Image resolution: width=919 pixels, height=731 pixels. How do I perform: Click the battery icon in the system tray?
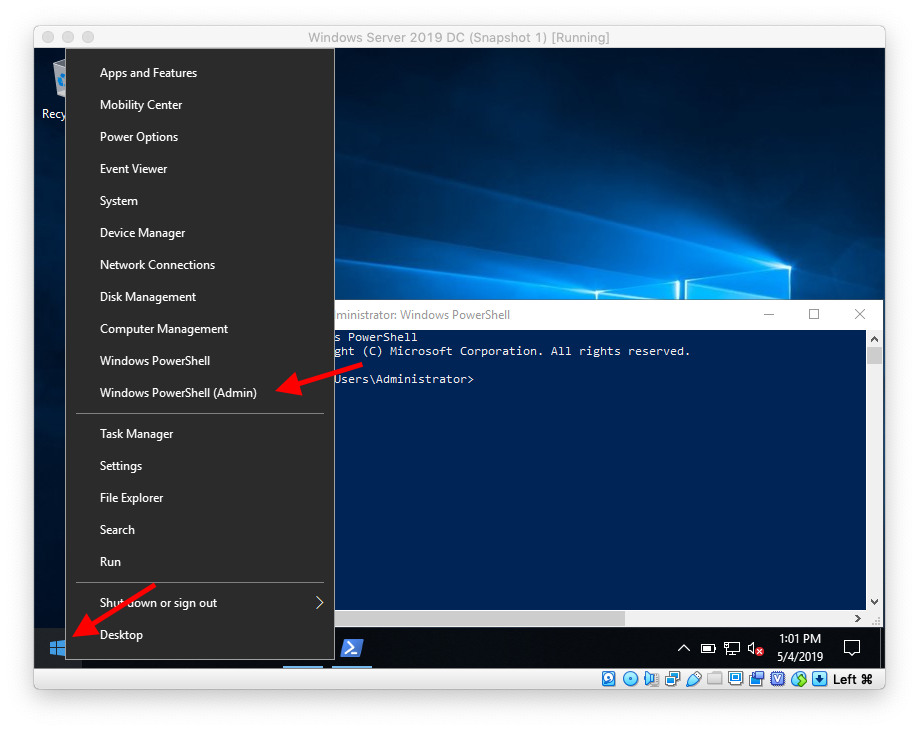[x=708, y=648]
